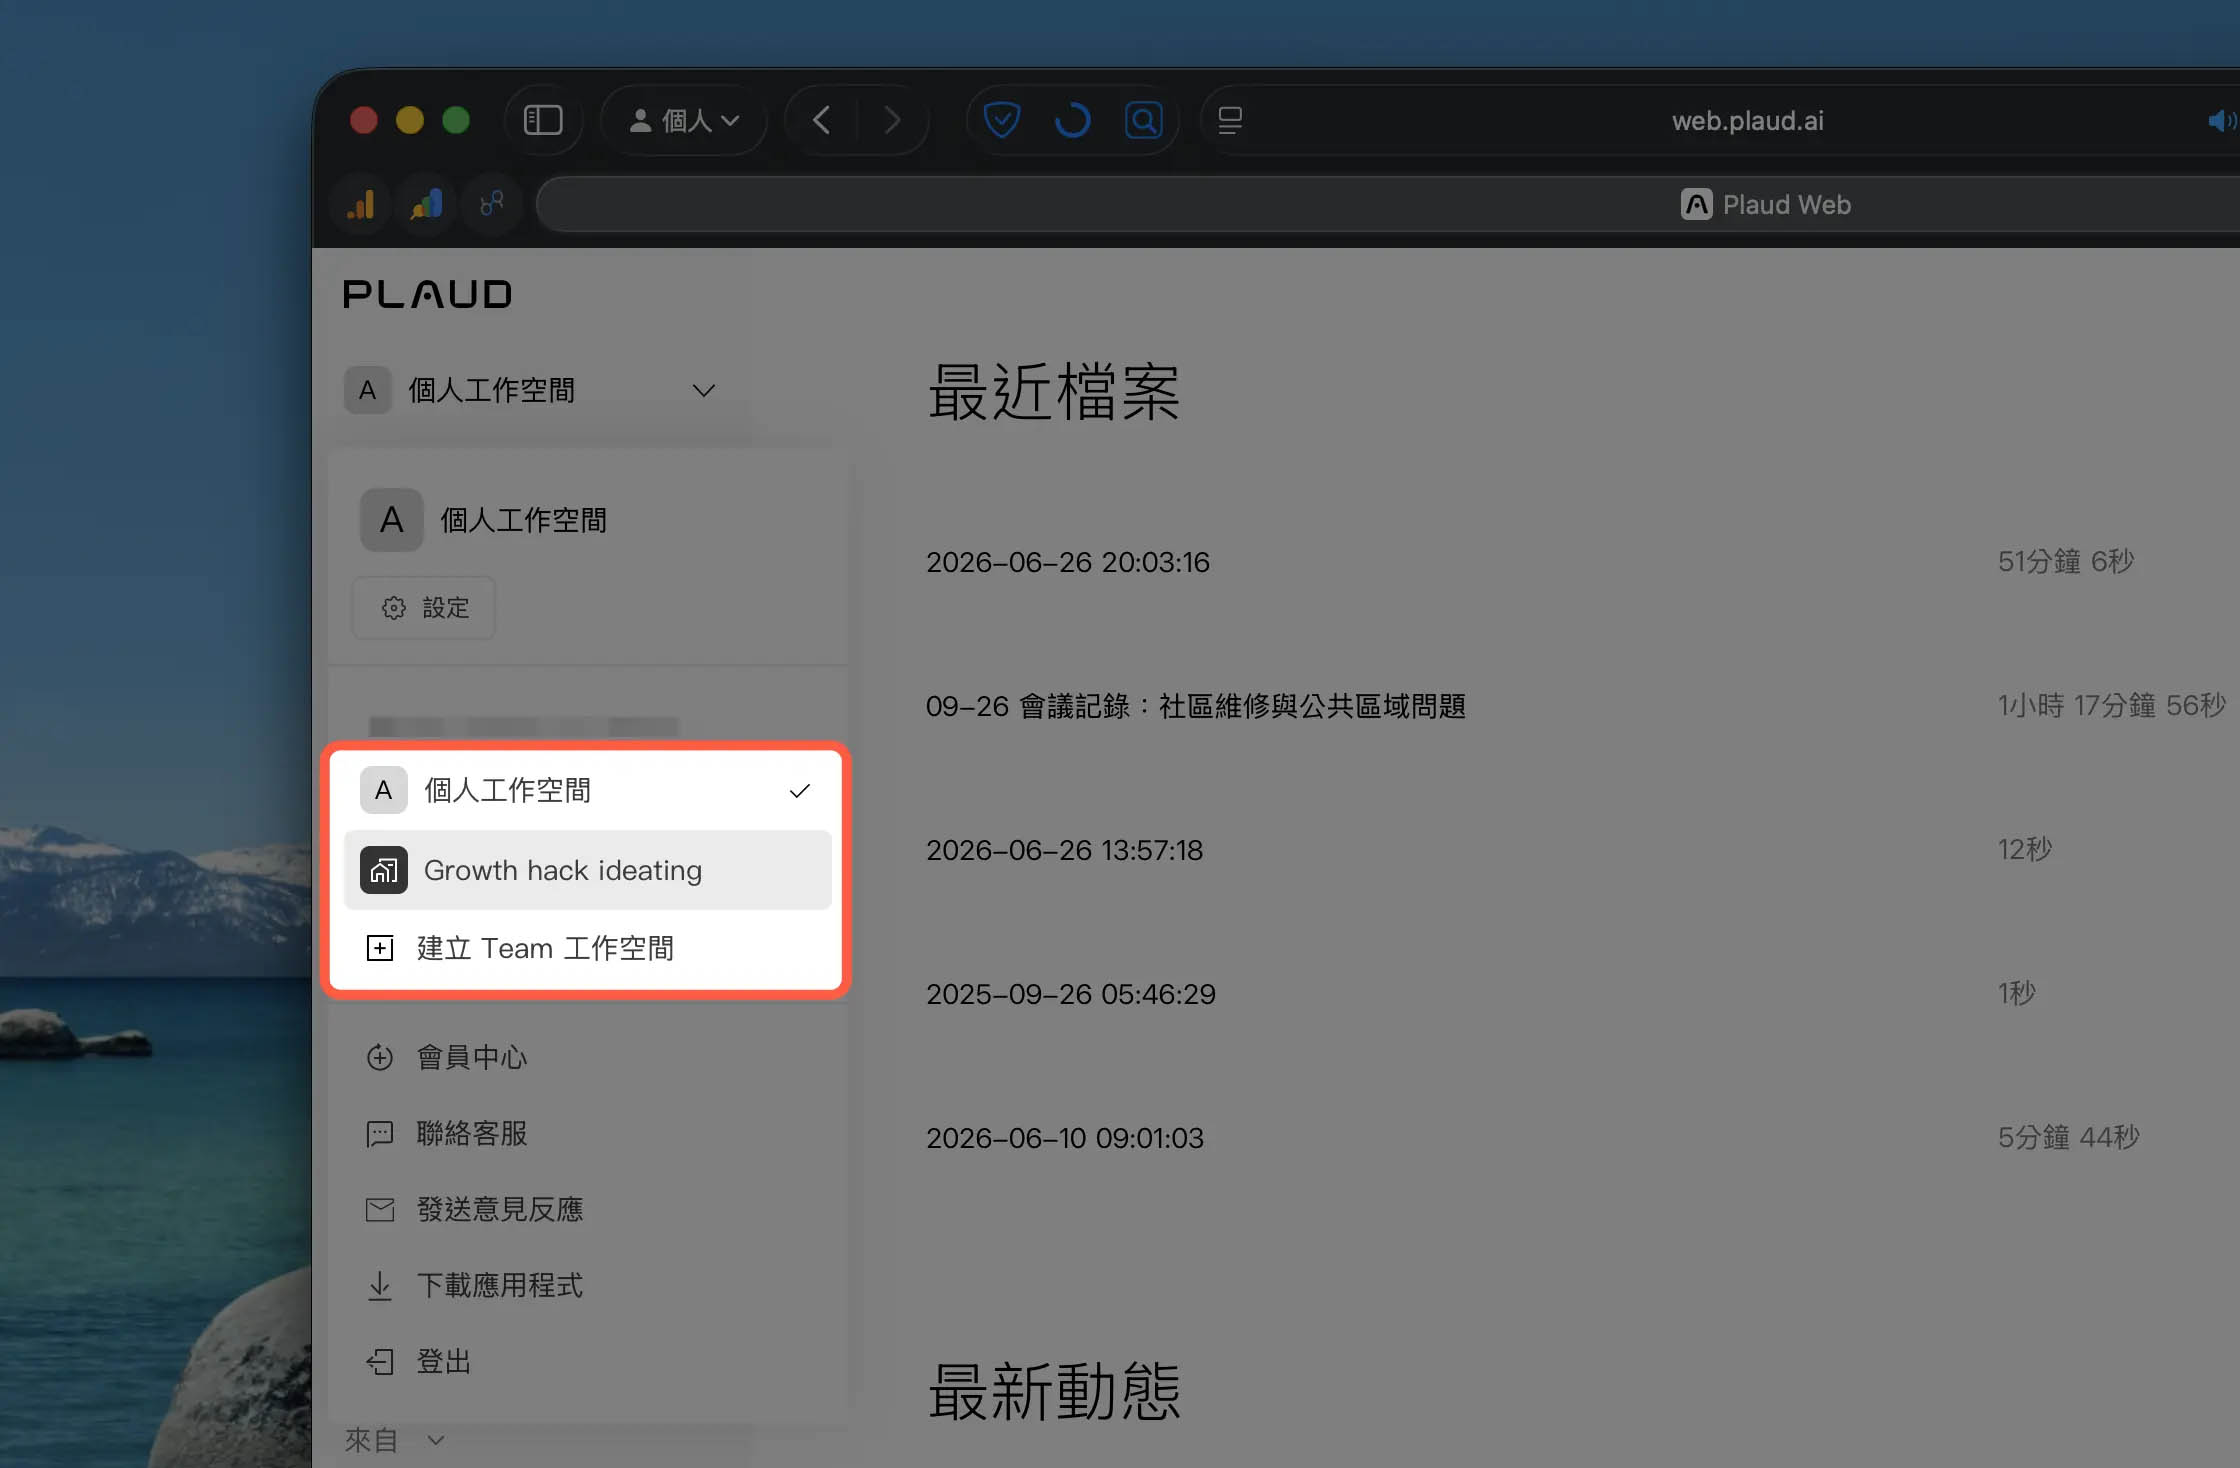Screen dimensions: 2240x1468
Task: Click the 5分鐘 44秒 duration
Action: click(2069, 1137)
